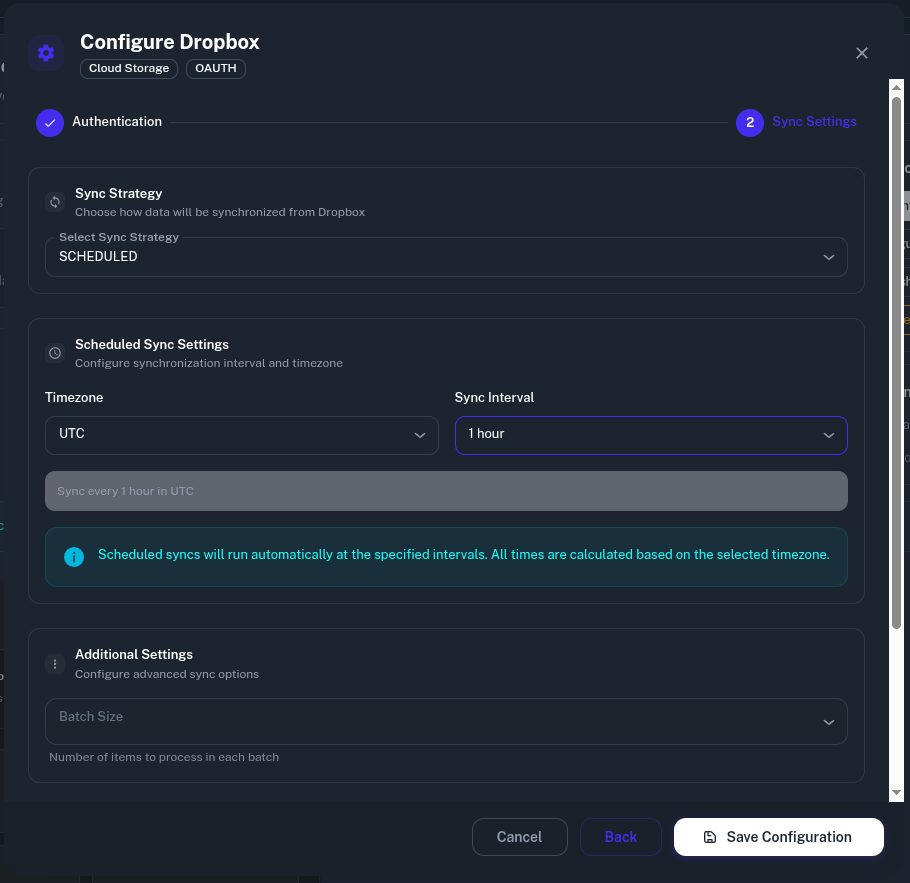Open the Timezone dropdown showing UTC
This screenshot has height=883, width=910.
point(242,435)
